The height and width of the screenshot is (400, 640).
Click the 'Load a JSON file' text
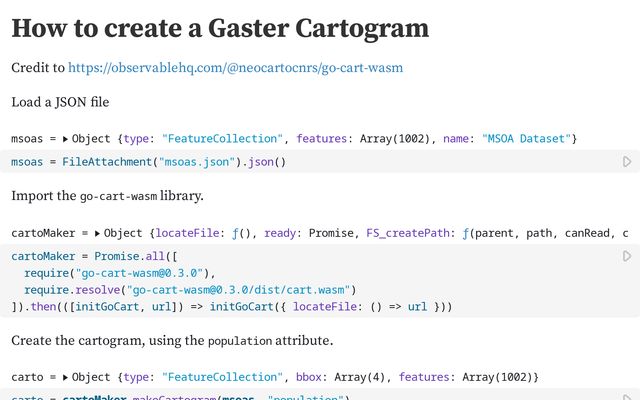click(x=60, y=102)
